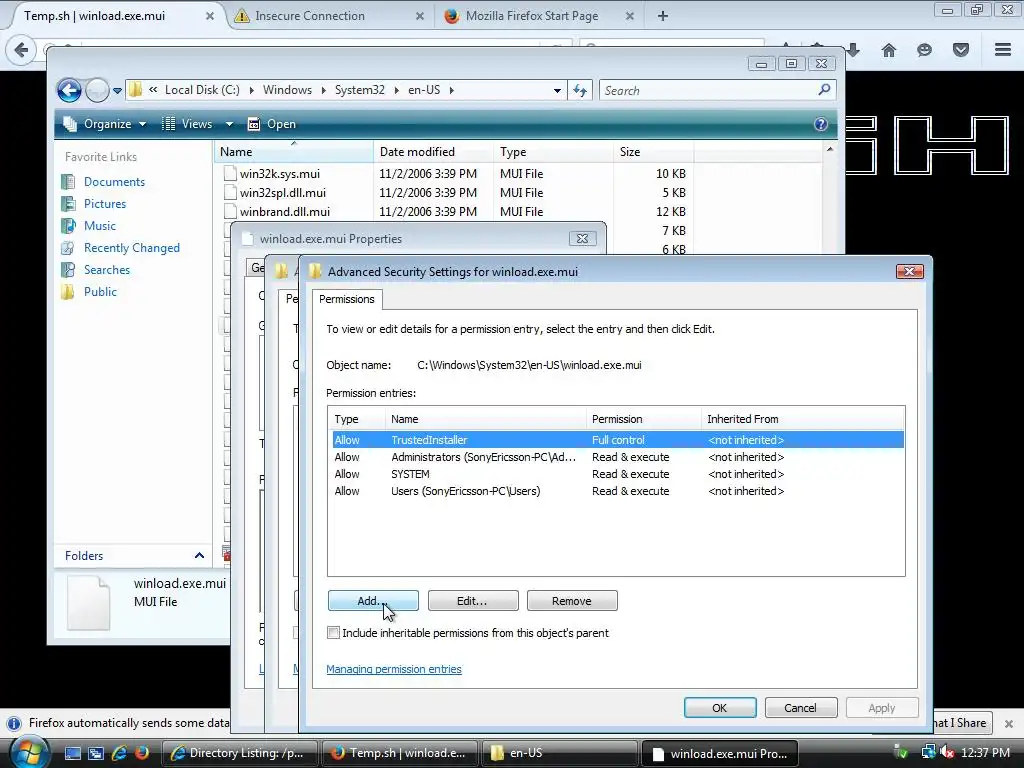Image resolution: width=1024 pixels, height=768 pixels.
Task: Select file win32k.sys.mui
Action: point(280,174)
